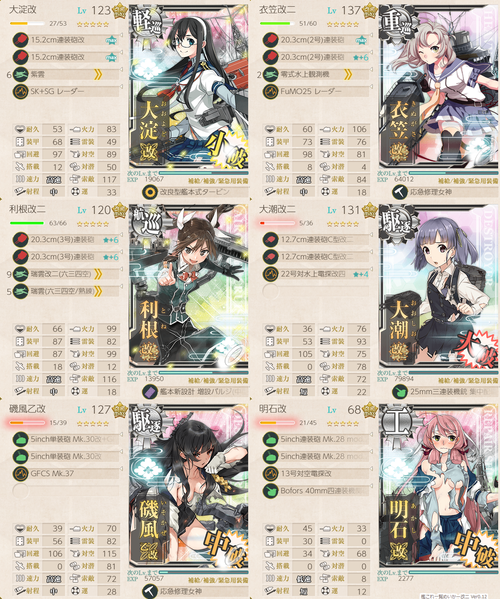500x599 pixels.
Task: Click the purple bulge icon on 利根改二's extra slot
Action: tap(150, 392)
